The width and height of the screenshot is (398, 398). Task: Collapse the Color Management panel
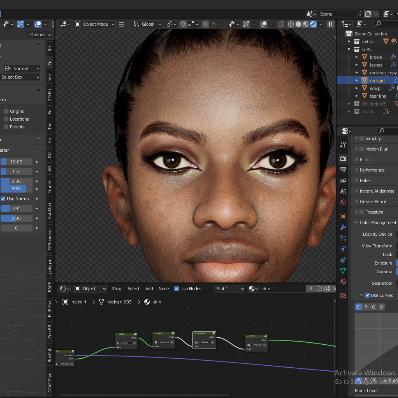[377, 222]
